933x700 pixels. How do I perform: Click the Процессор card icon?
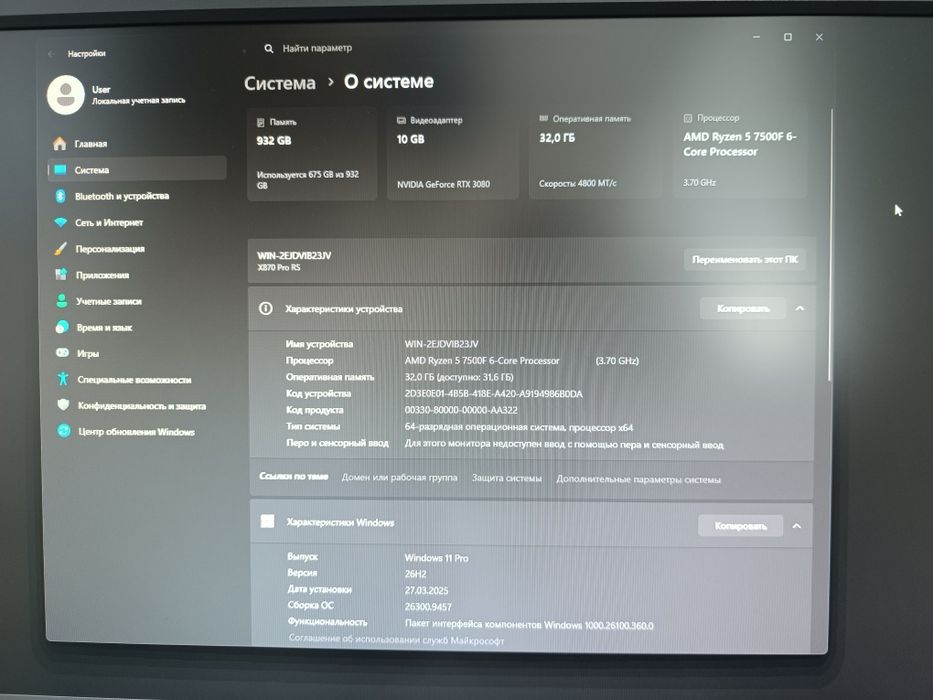pos(688,118)
